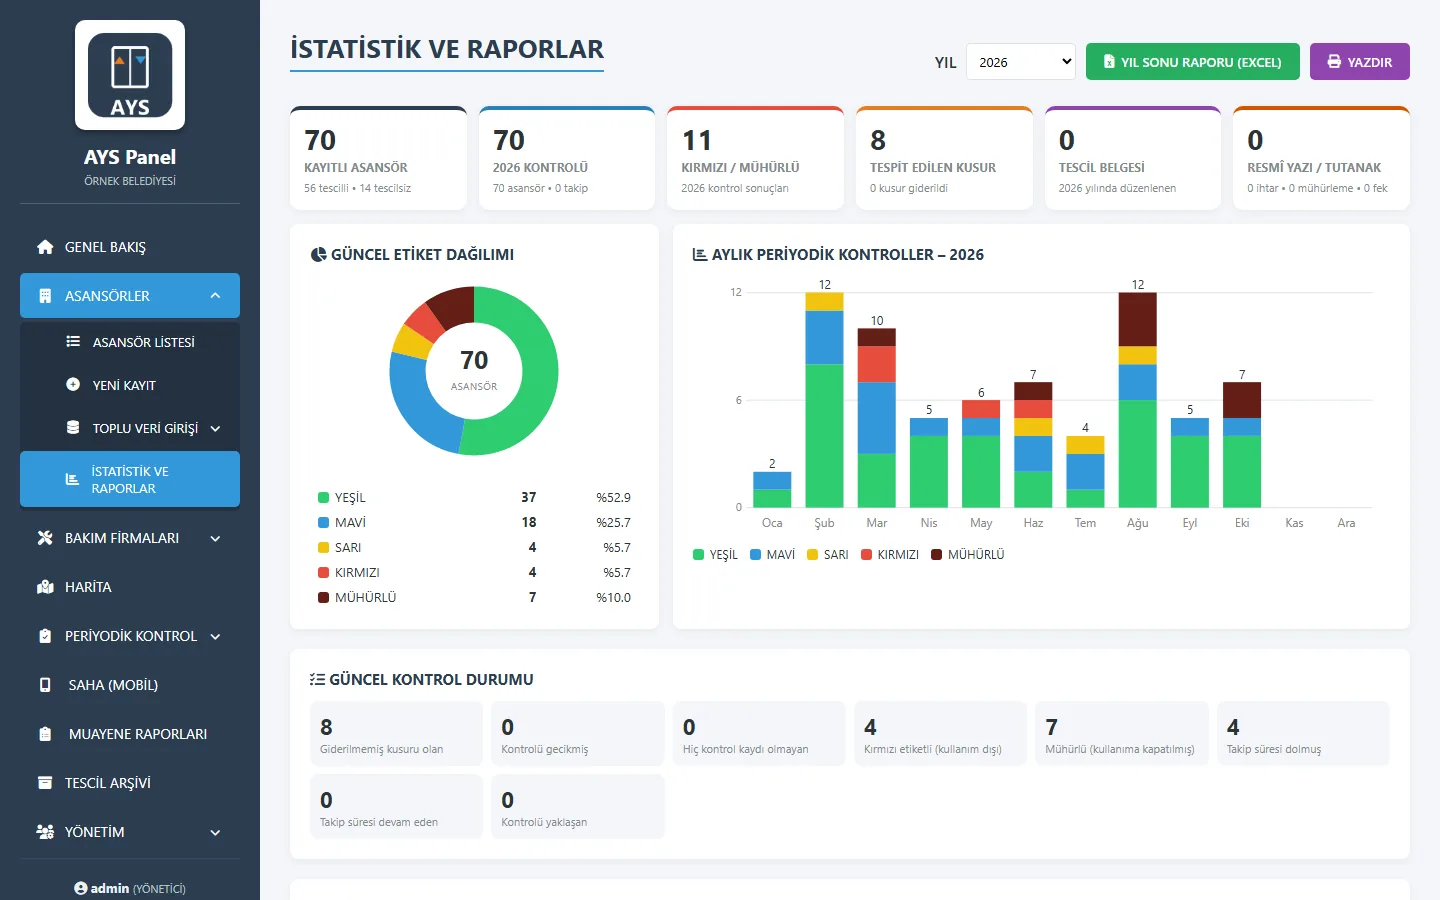The height and width of the screenshot is (900, 1440).
Task: Click Yıl Sonu Raporu (Excel) button
Action: [1193, 62]
